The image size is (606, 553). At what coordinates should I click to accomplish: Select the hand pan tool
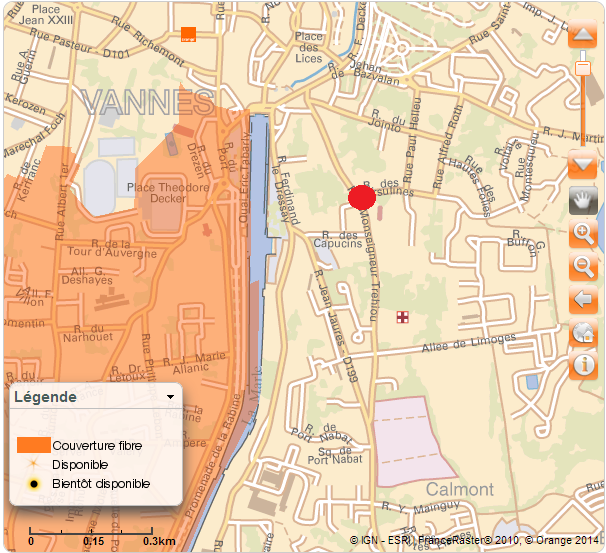(x=582, y=200)
